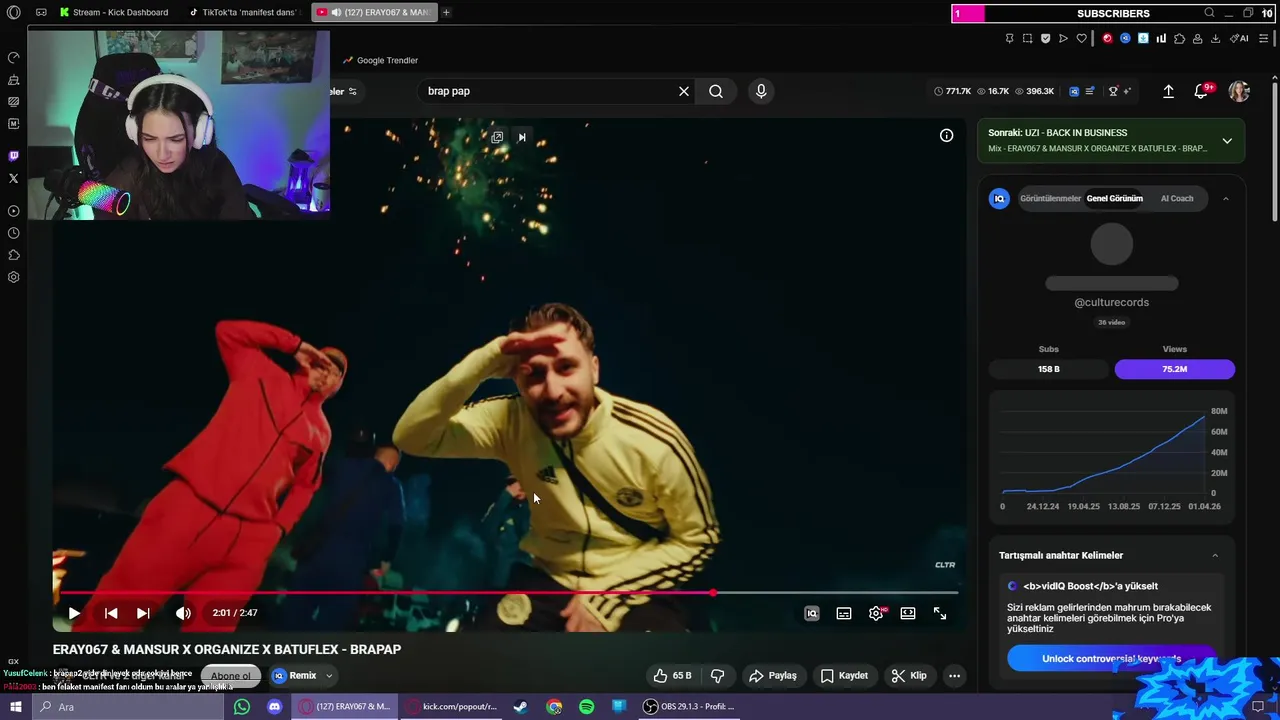Open sidebar settings gear
1280x720 pixels.
coord(13,277)
